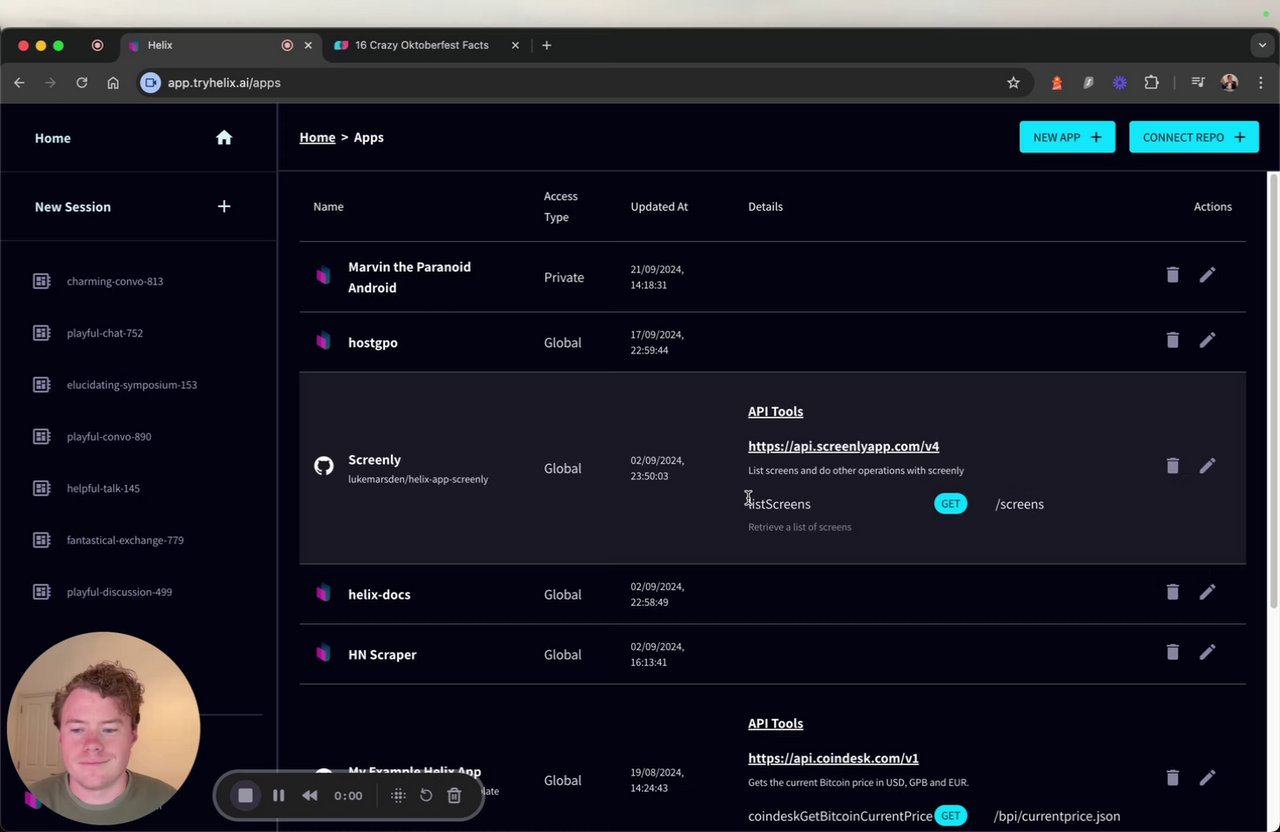Open the charming-convo-813 session
The width and height of the screenshot is (1280, 832).
[x=115, y=281]
